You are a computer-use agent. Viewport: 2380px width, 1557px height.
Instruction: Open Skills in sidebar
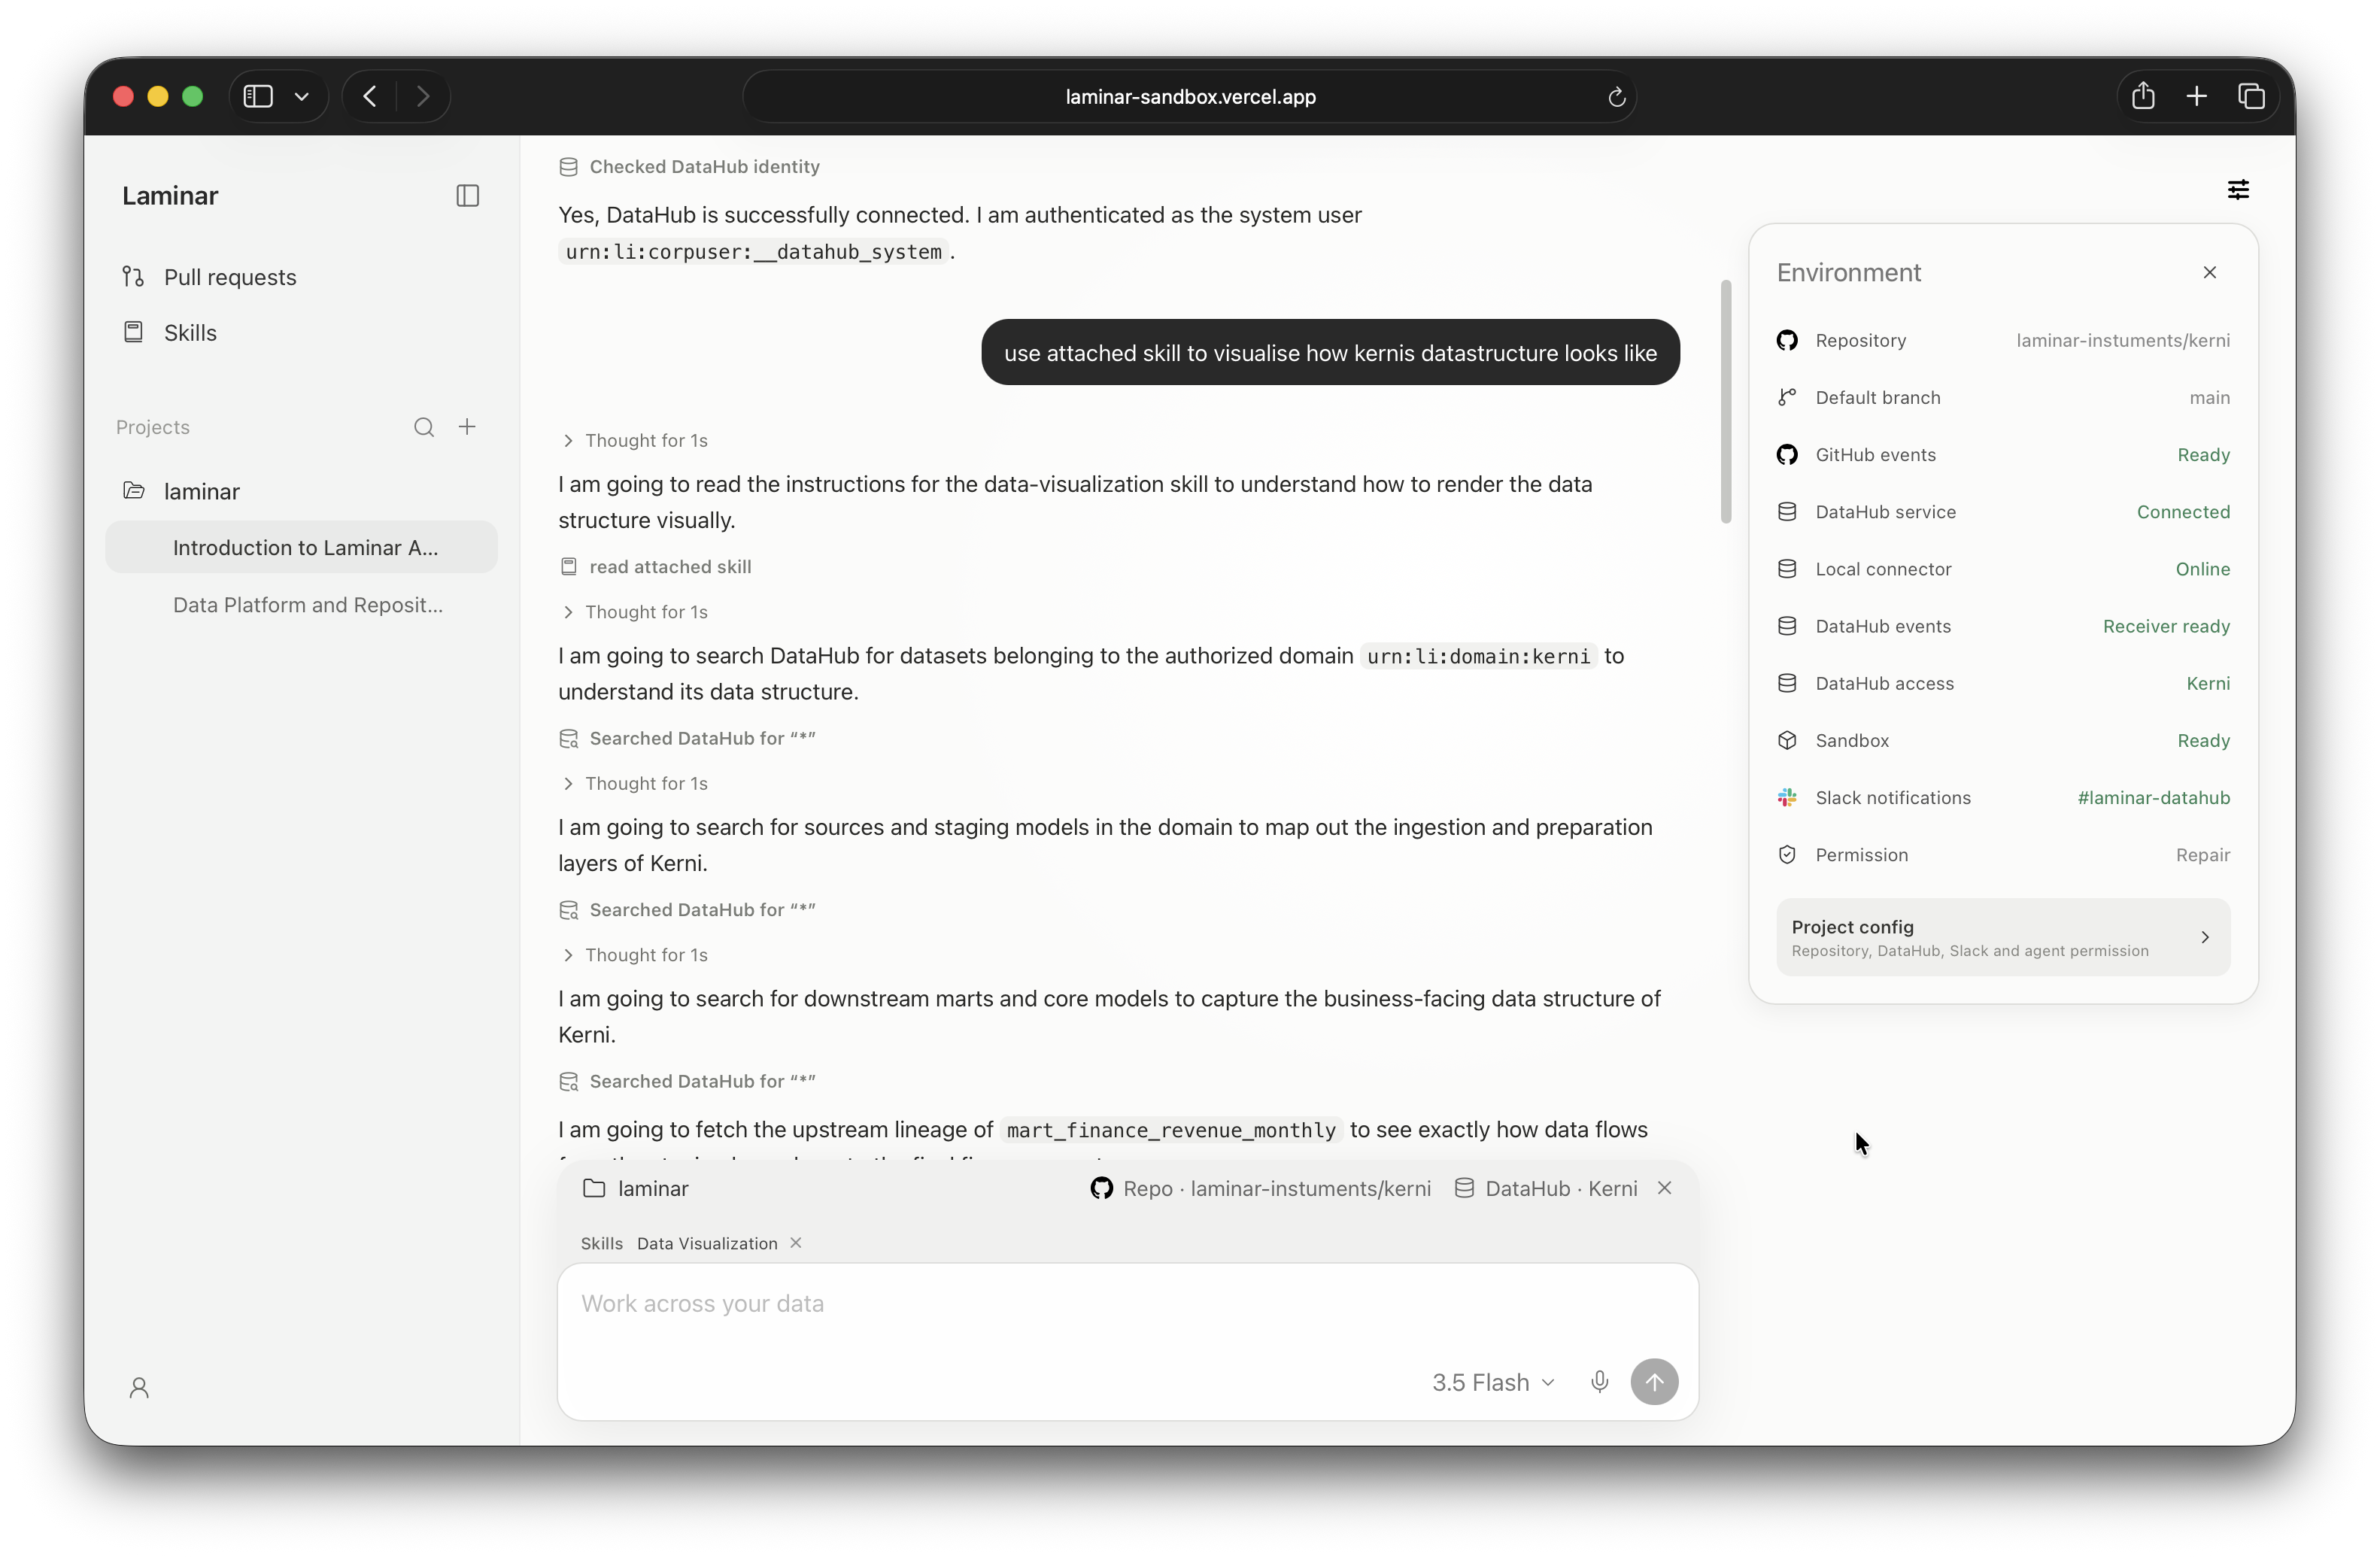[301, 333]
